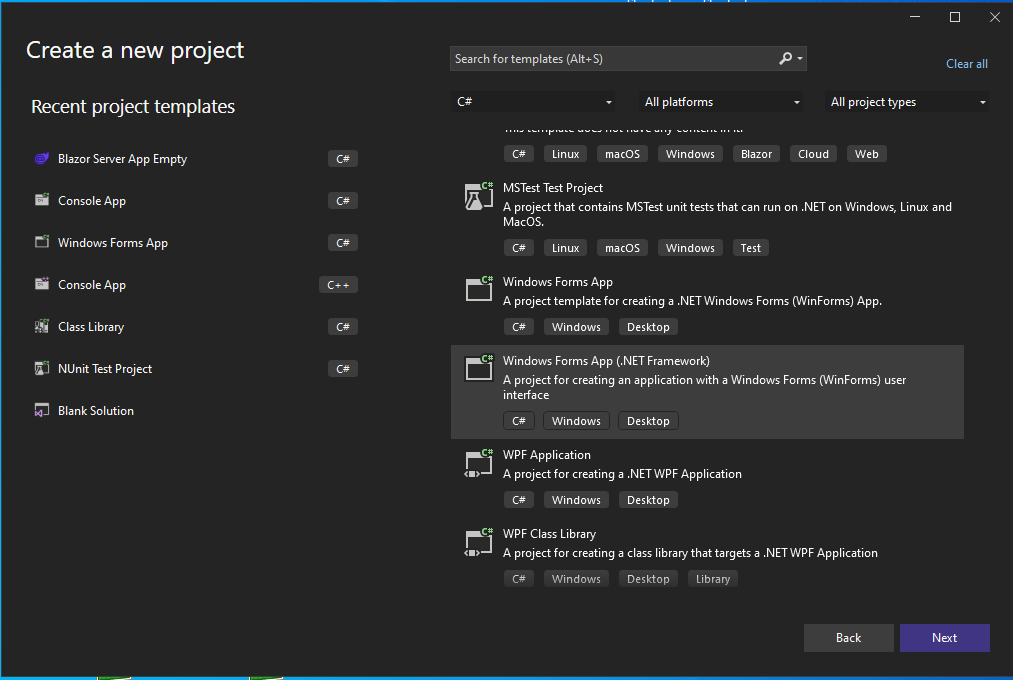This screenshot has width=1013, height=680.
Task: Click the Clear all link
Action: tap(966, 64)
